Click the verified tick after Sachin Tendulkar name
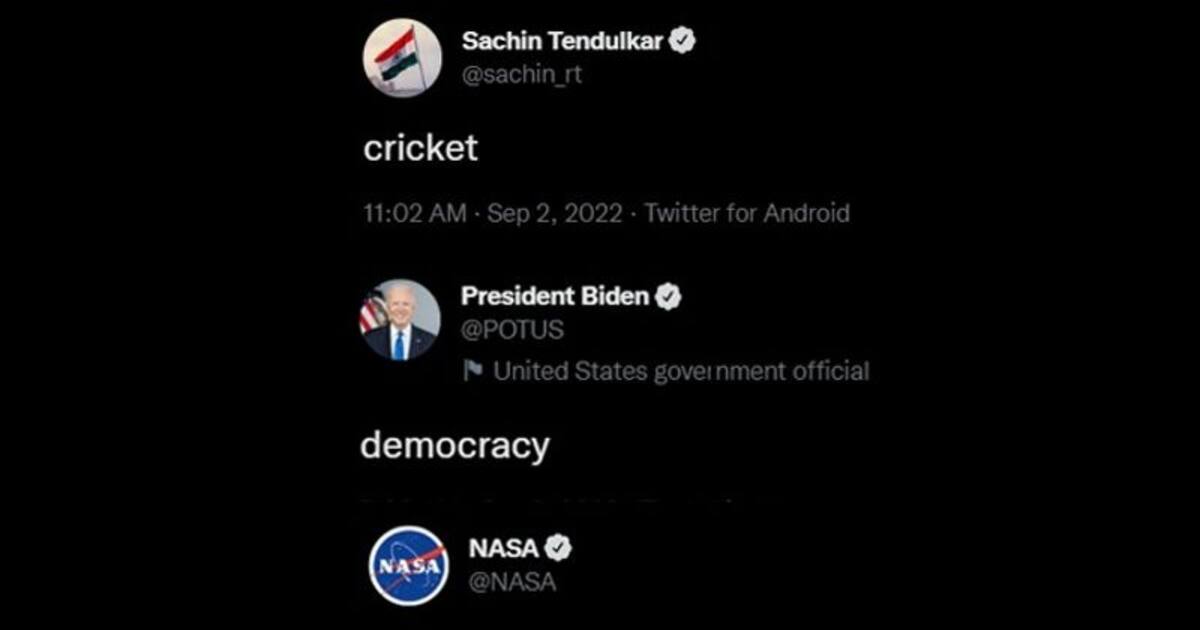The height and width of the screenshot is (630, 1200). [x=684, y=37]
